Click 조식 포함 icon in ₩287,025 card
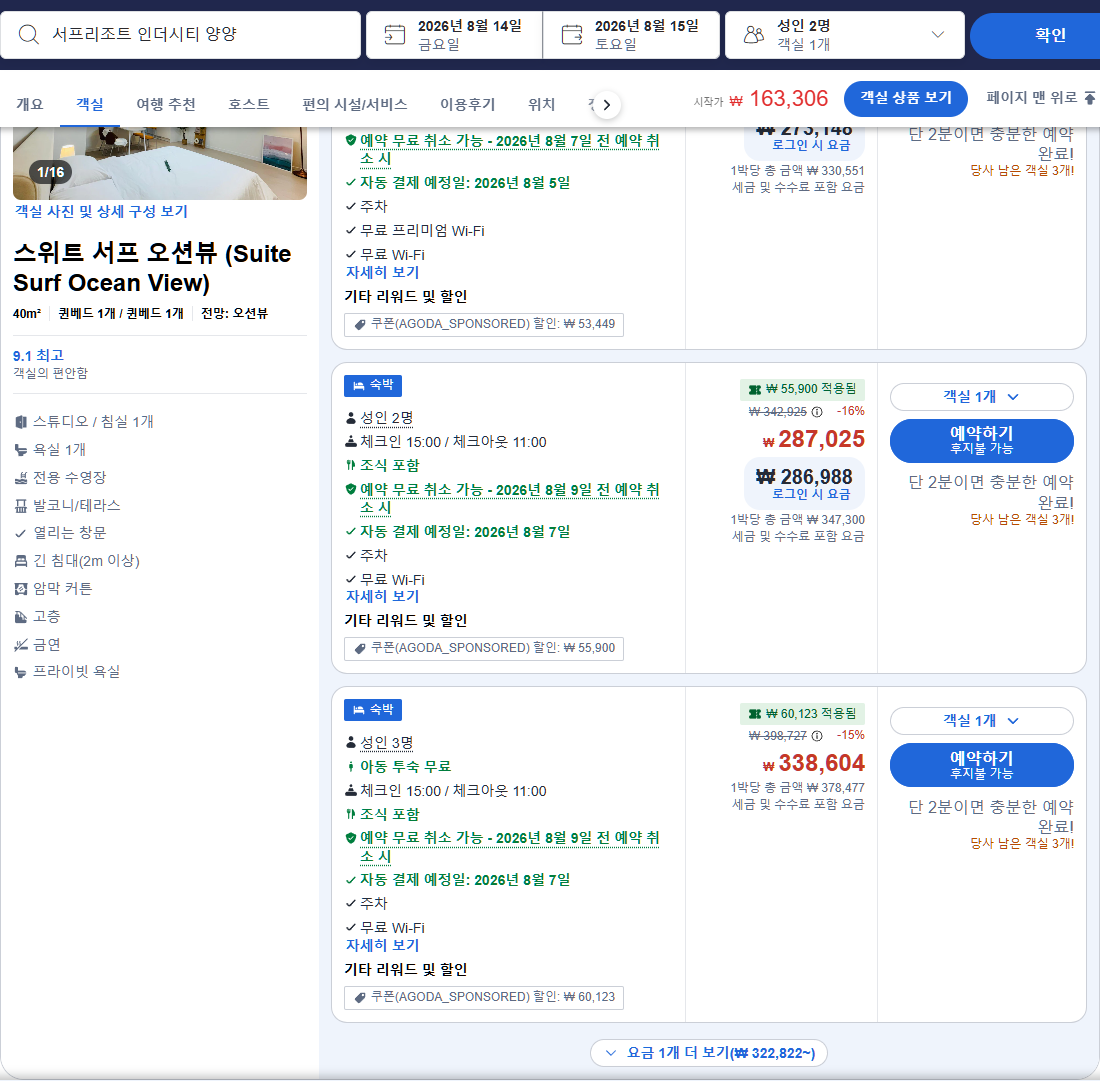 pos(350,465)
